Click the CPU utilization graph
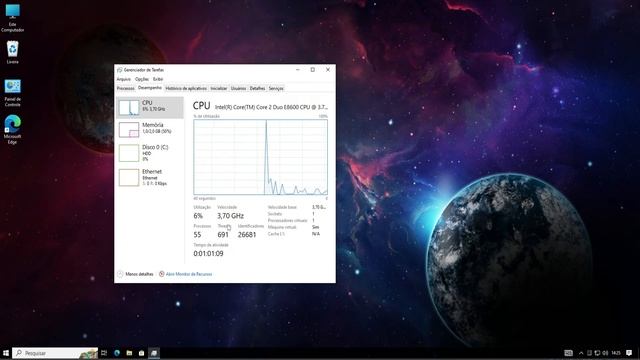 pyautogui.click(x=260, y=157)
